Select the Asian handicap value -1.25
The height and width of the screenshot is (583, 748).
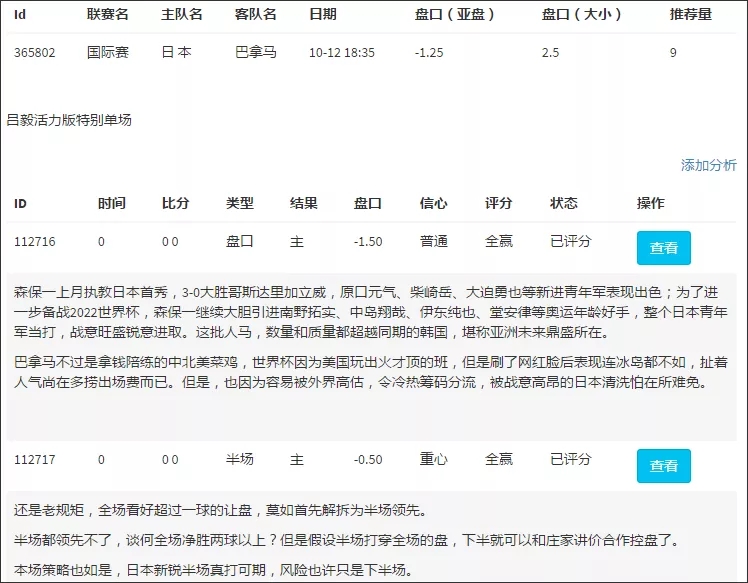[x=429, y=52]
